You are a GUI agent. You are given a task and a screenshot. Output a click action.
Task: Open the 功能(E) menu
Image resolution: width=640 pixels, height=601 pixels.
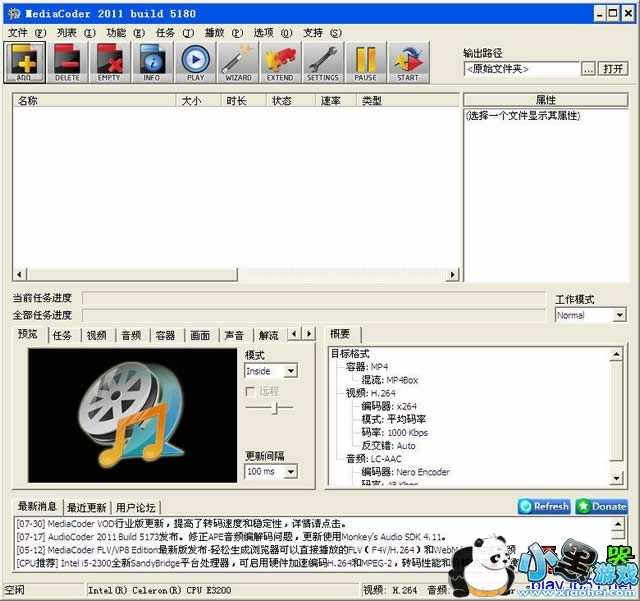(125, 33)
